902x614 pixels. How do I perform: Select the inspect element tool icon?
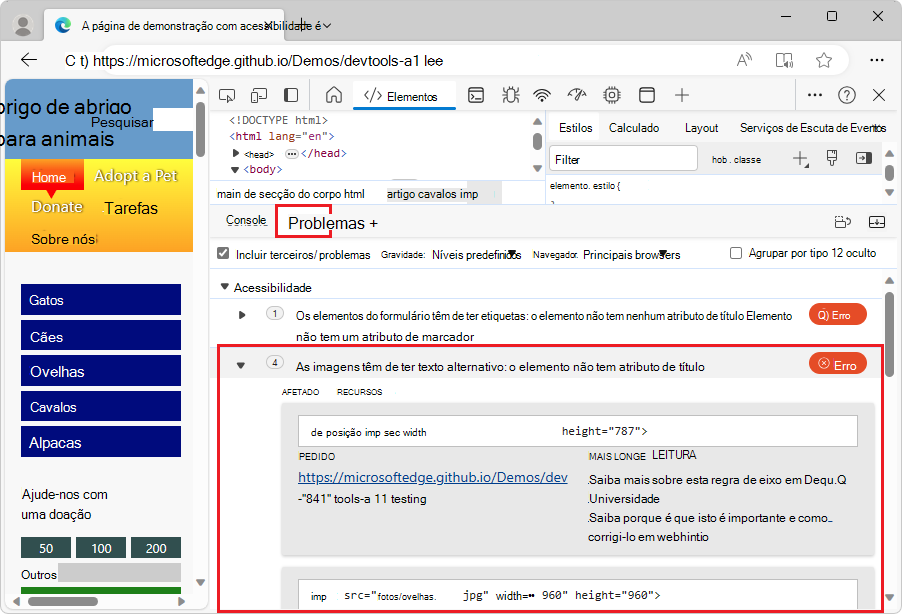227,94
